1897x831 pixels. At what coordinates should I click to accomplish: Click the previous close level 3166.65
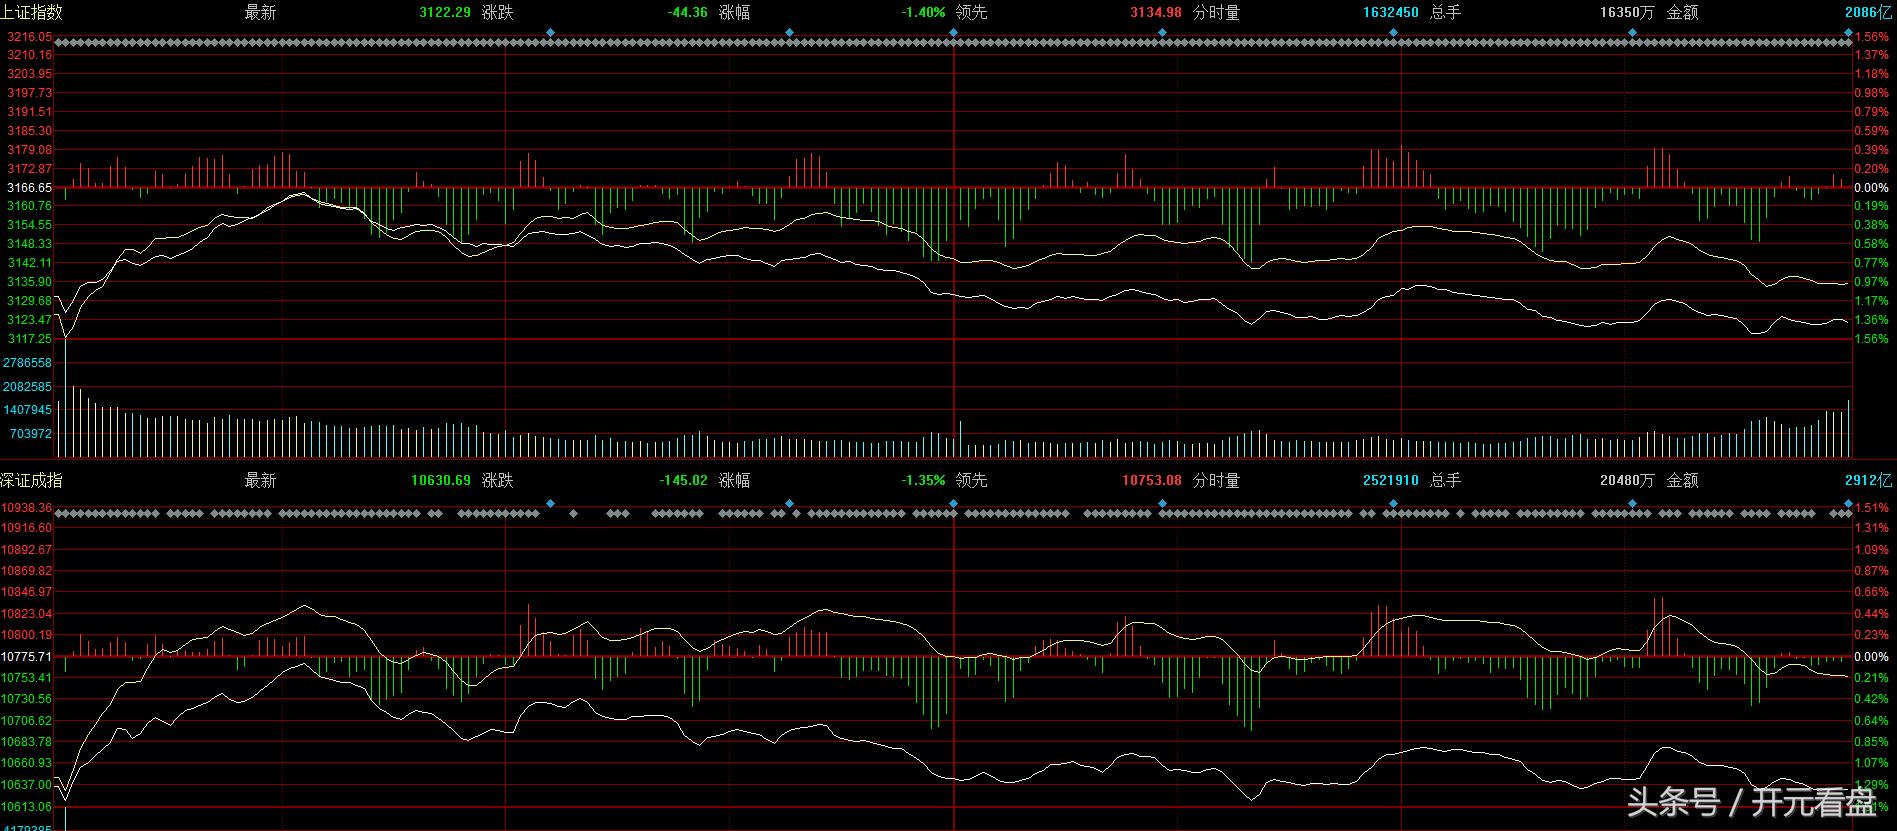pyautogui.click(x=28, y=188)
